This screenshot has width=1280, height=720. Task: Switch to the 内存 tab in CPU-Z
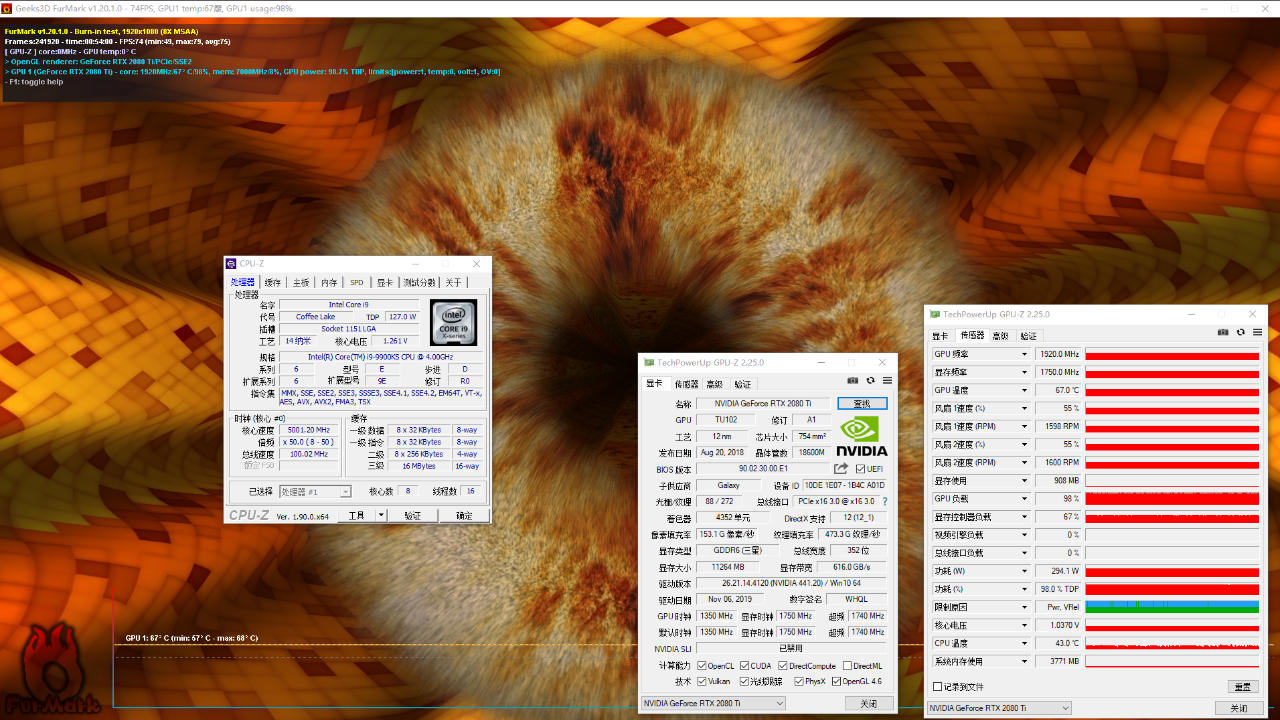click(329, 283)
